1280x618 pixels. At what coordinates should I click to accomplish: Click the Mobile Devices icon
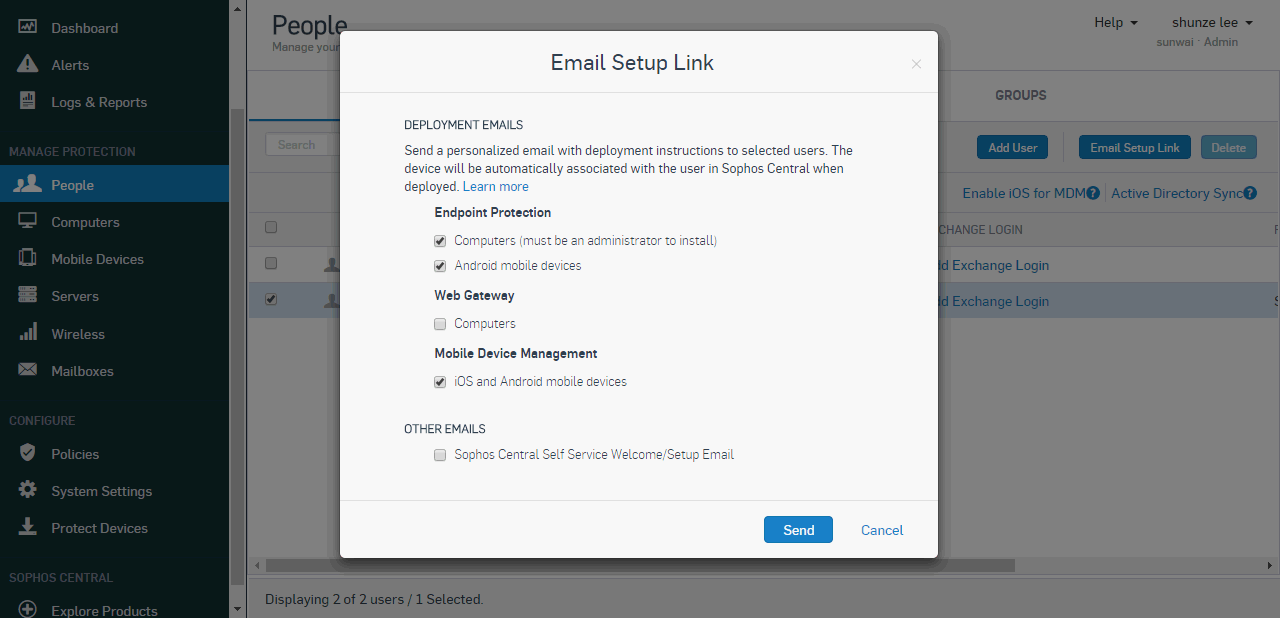coord(28,258)
